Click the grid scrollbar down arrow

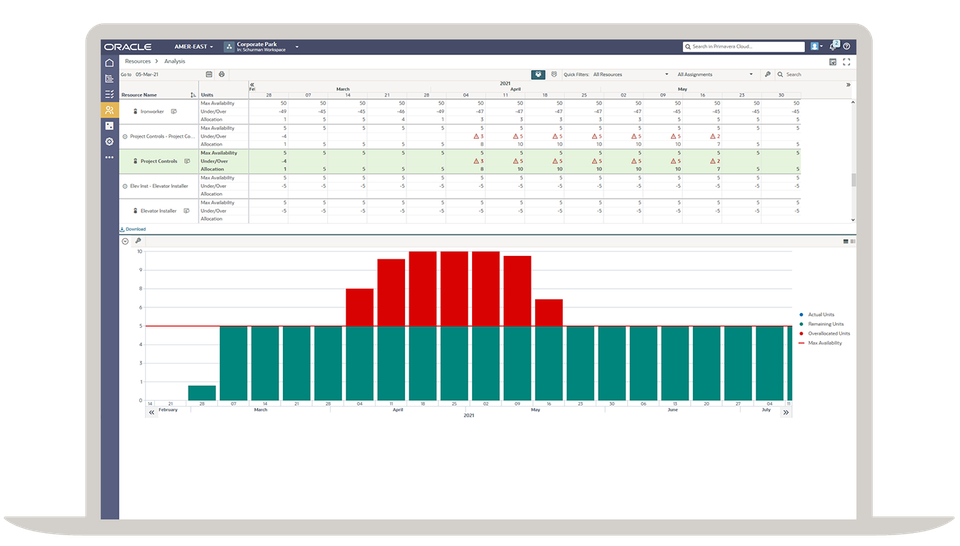pyautogui.click(x=853, y=220)
